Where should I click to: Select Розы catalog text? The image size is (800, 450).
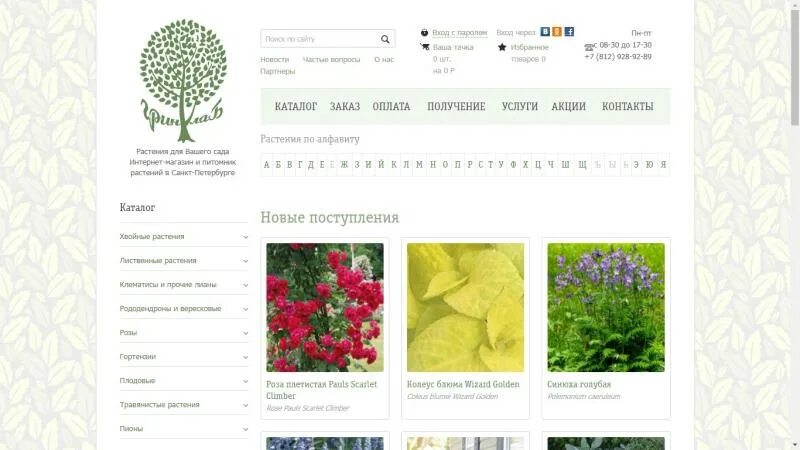click(128, 333)
